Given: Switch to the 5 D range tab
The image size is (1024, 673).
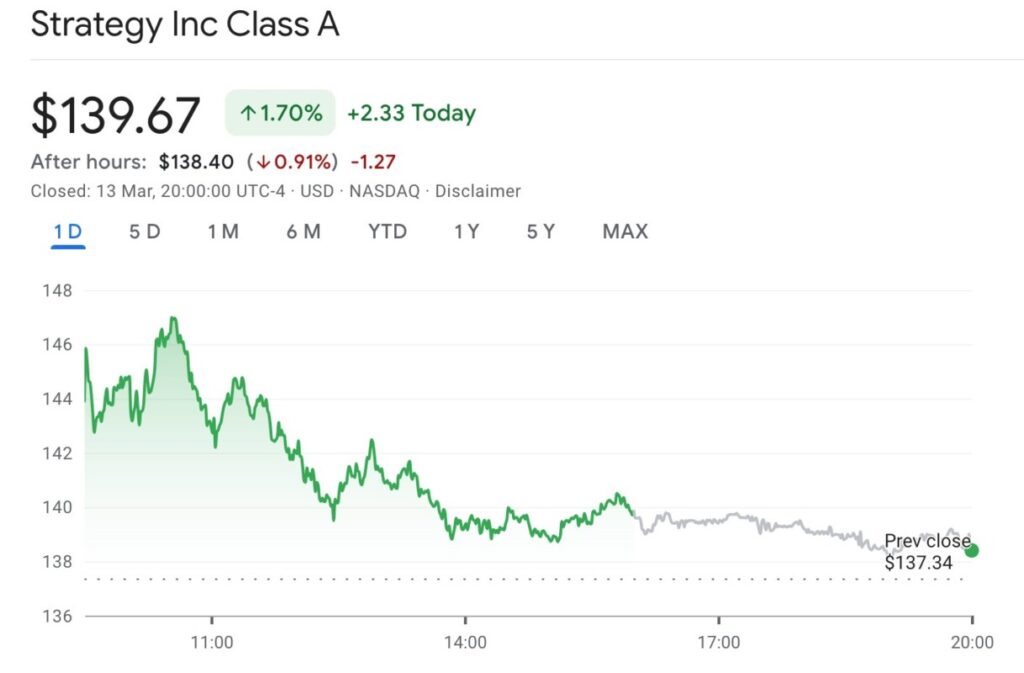Looking at the screenshot, I should pyautogui.click(x=144, y=232).
